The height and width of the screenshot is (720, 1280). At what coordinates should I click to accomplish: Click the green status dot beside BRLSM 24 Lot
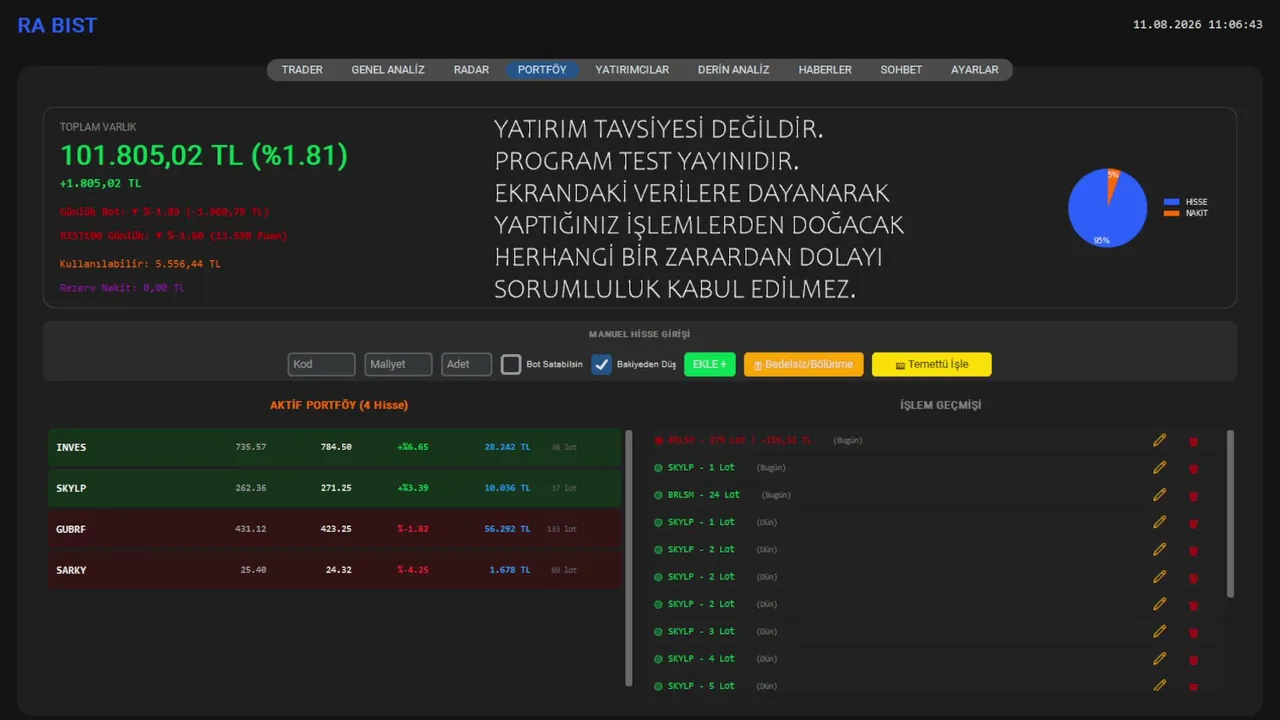658,495
